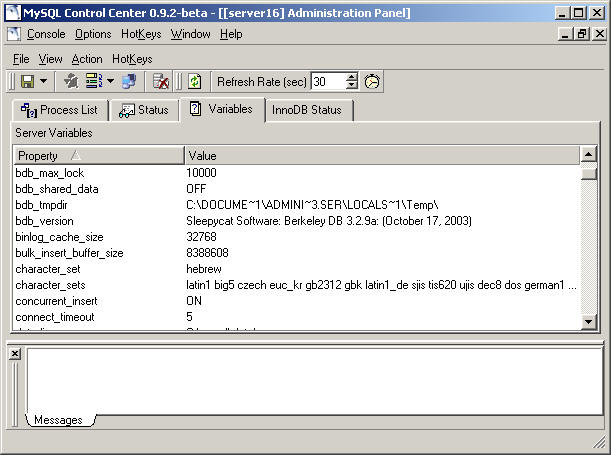Click the bug-shaped server tool icon
This screenshot has height=455, width=611.
[70, 81]
